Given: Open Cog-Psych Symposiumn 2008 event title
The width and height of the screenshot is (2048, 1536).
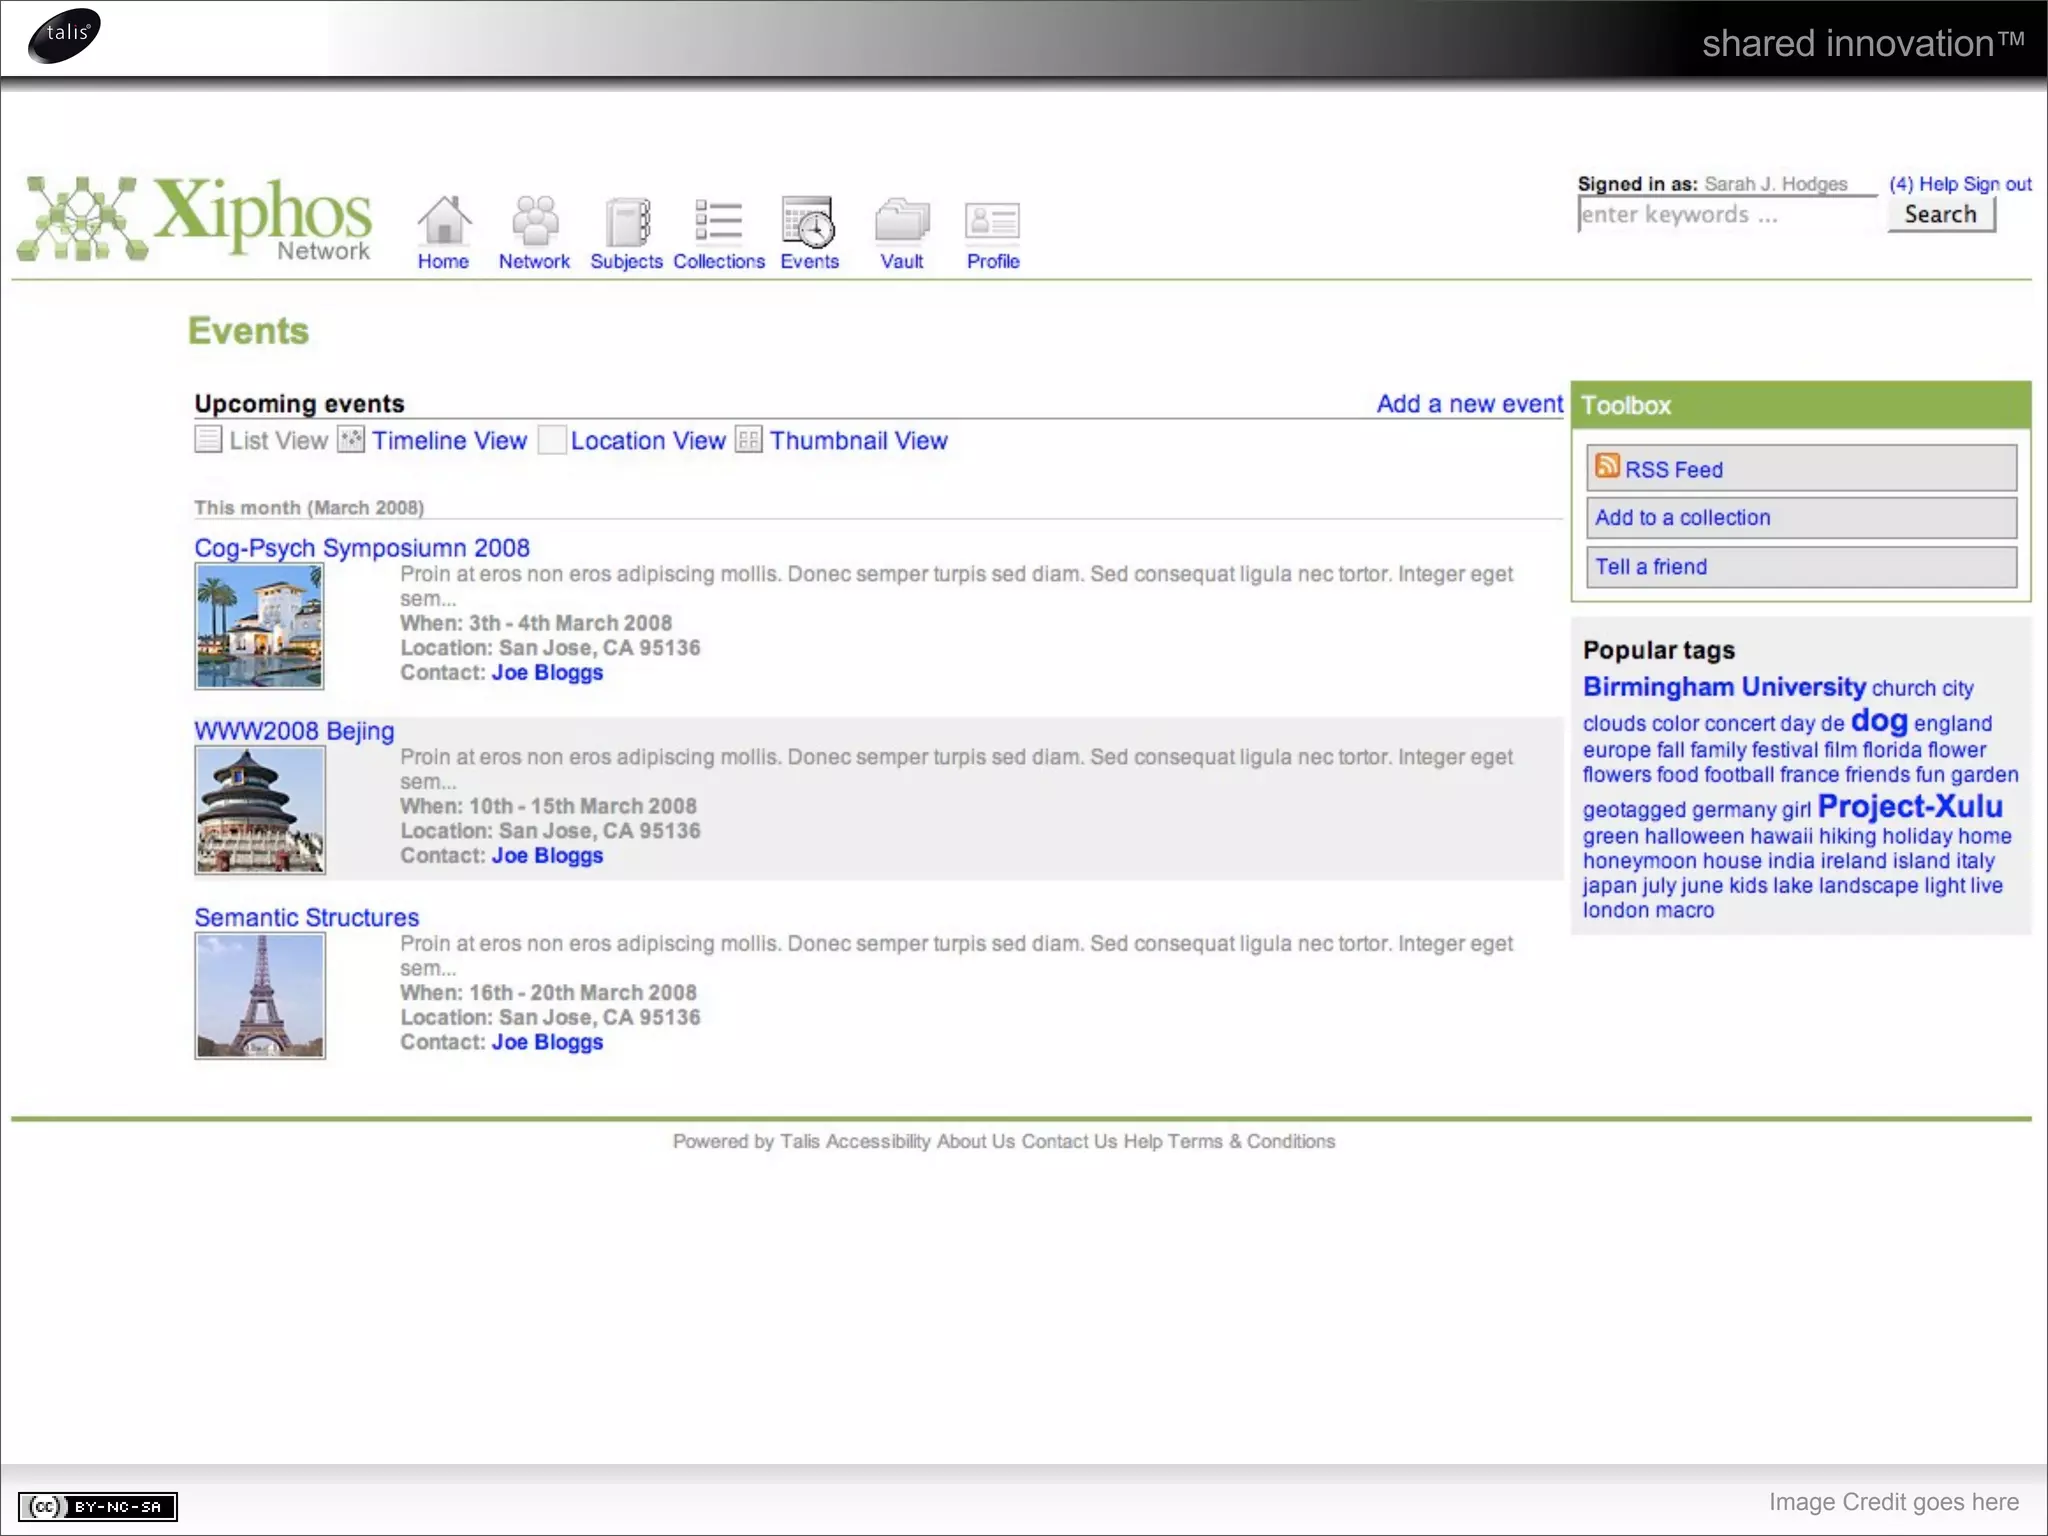Looking at the screenshot, I should coord(362,548).
